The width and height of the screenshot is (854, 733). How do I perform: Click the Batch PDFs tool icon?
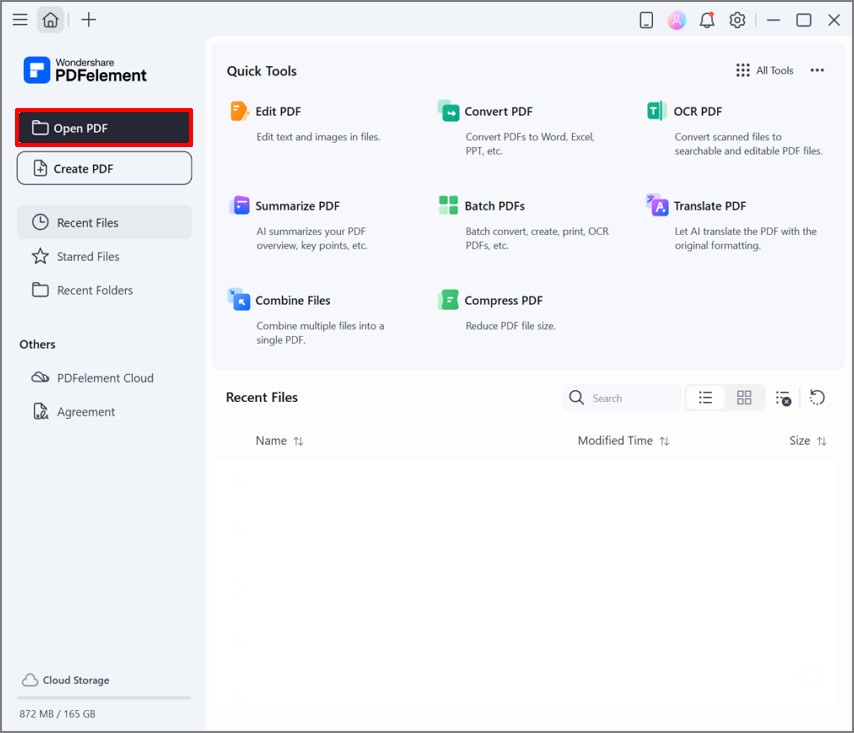click(448, 205)
